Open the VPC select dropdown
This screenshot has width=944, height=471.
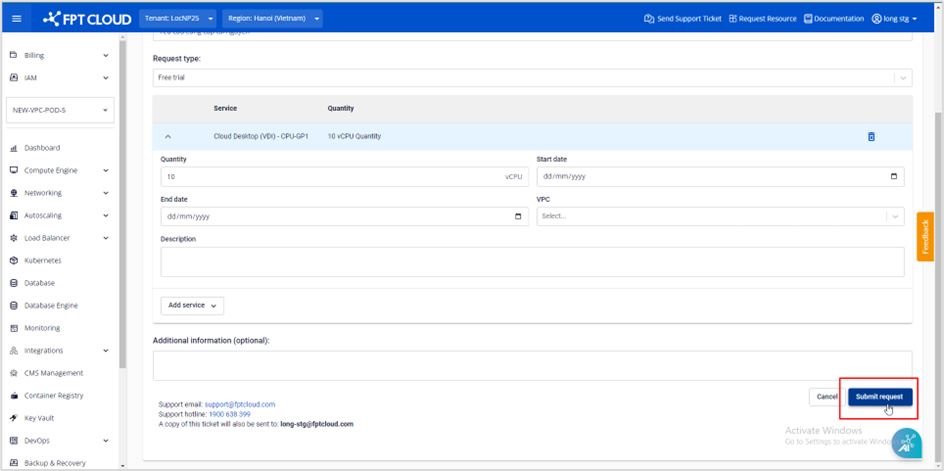pyautogui.click(x=720, y=216)
